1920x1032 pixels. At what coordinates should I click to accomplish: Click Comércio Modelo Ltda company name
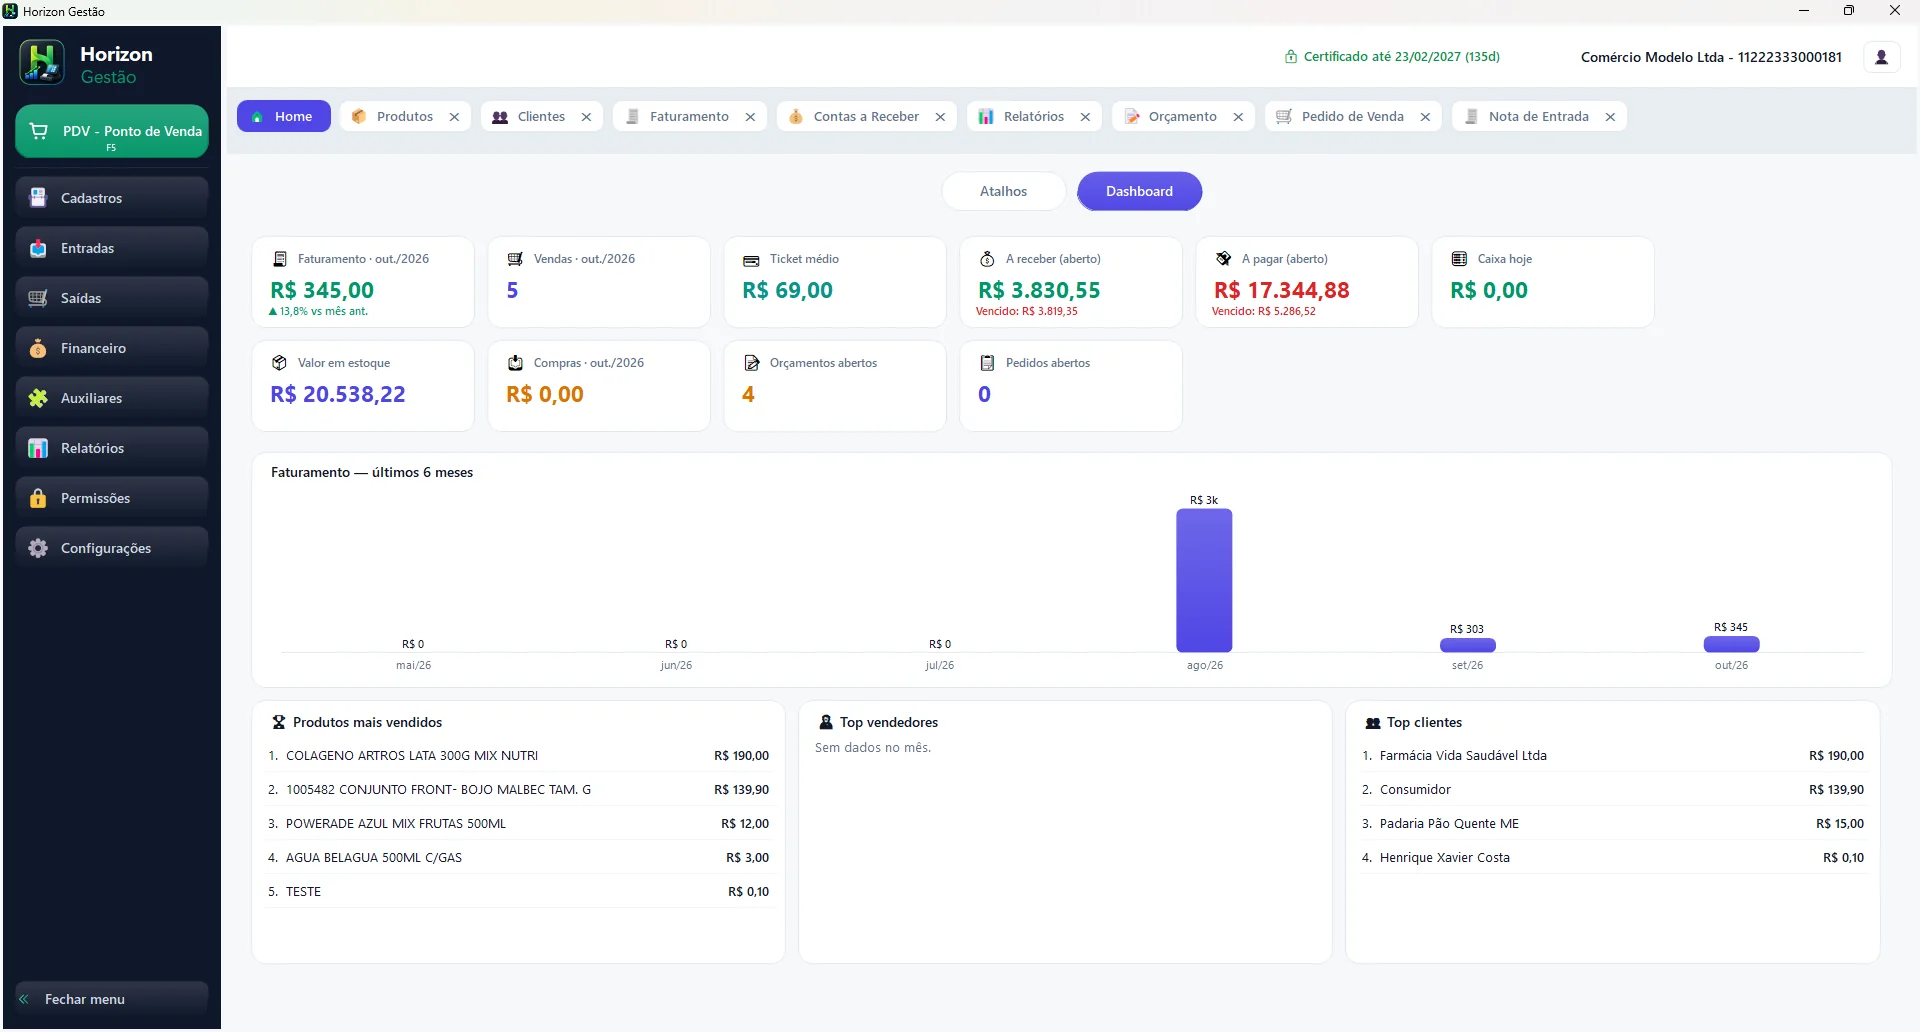1711,57
